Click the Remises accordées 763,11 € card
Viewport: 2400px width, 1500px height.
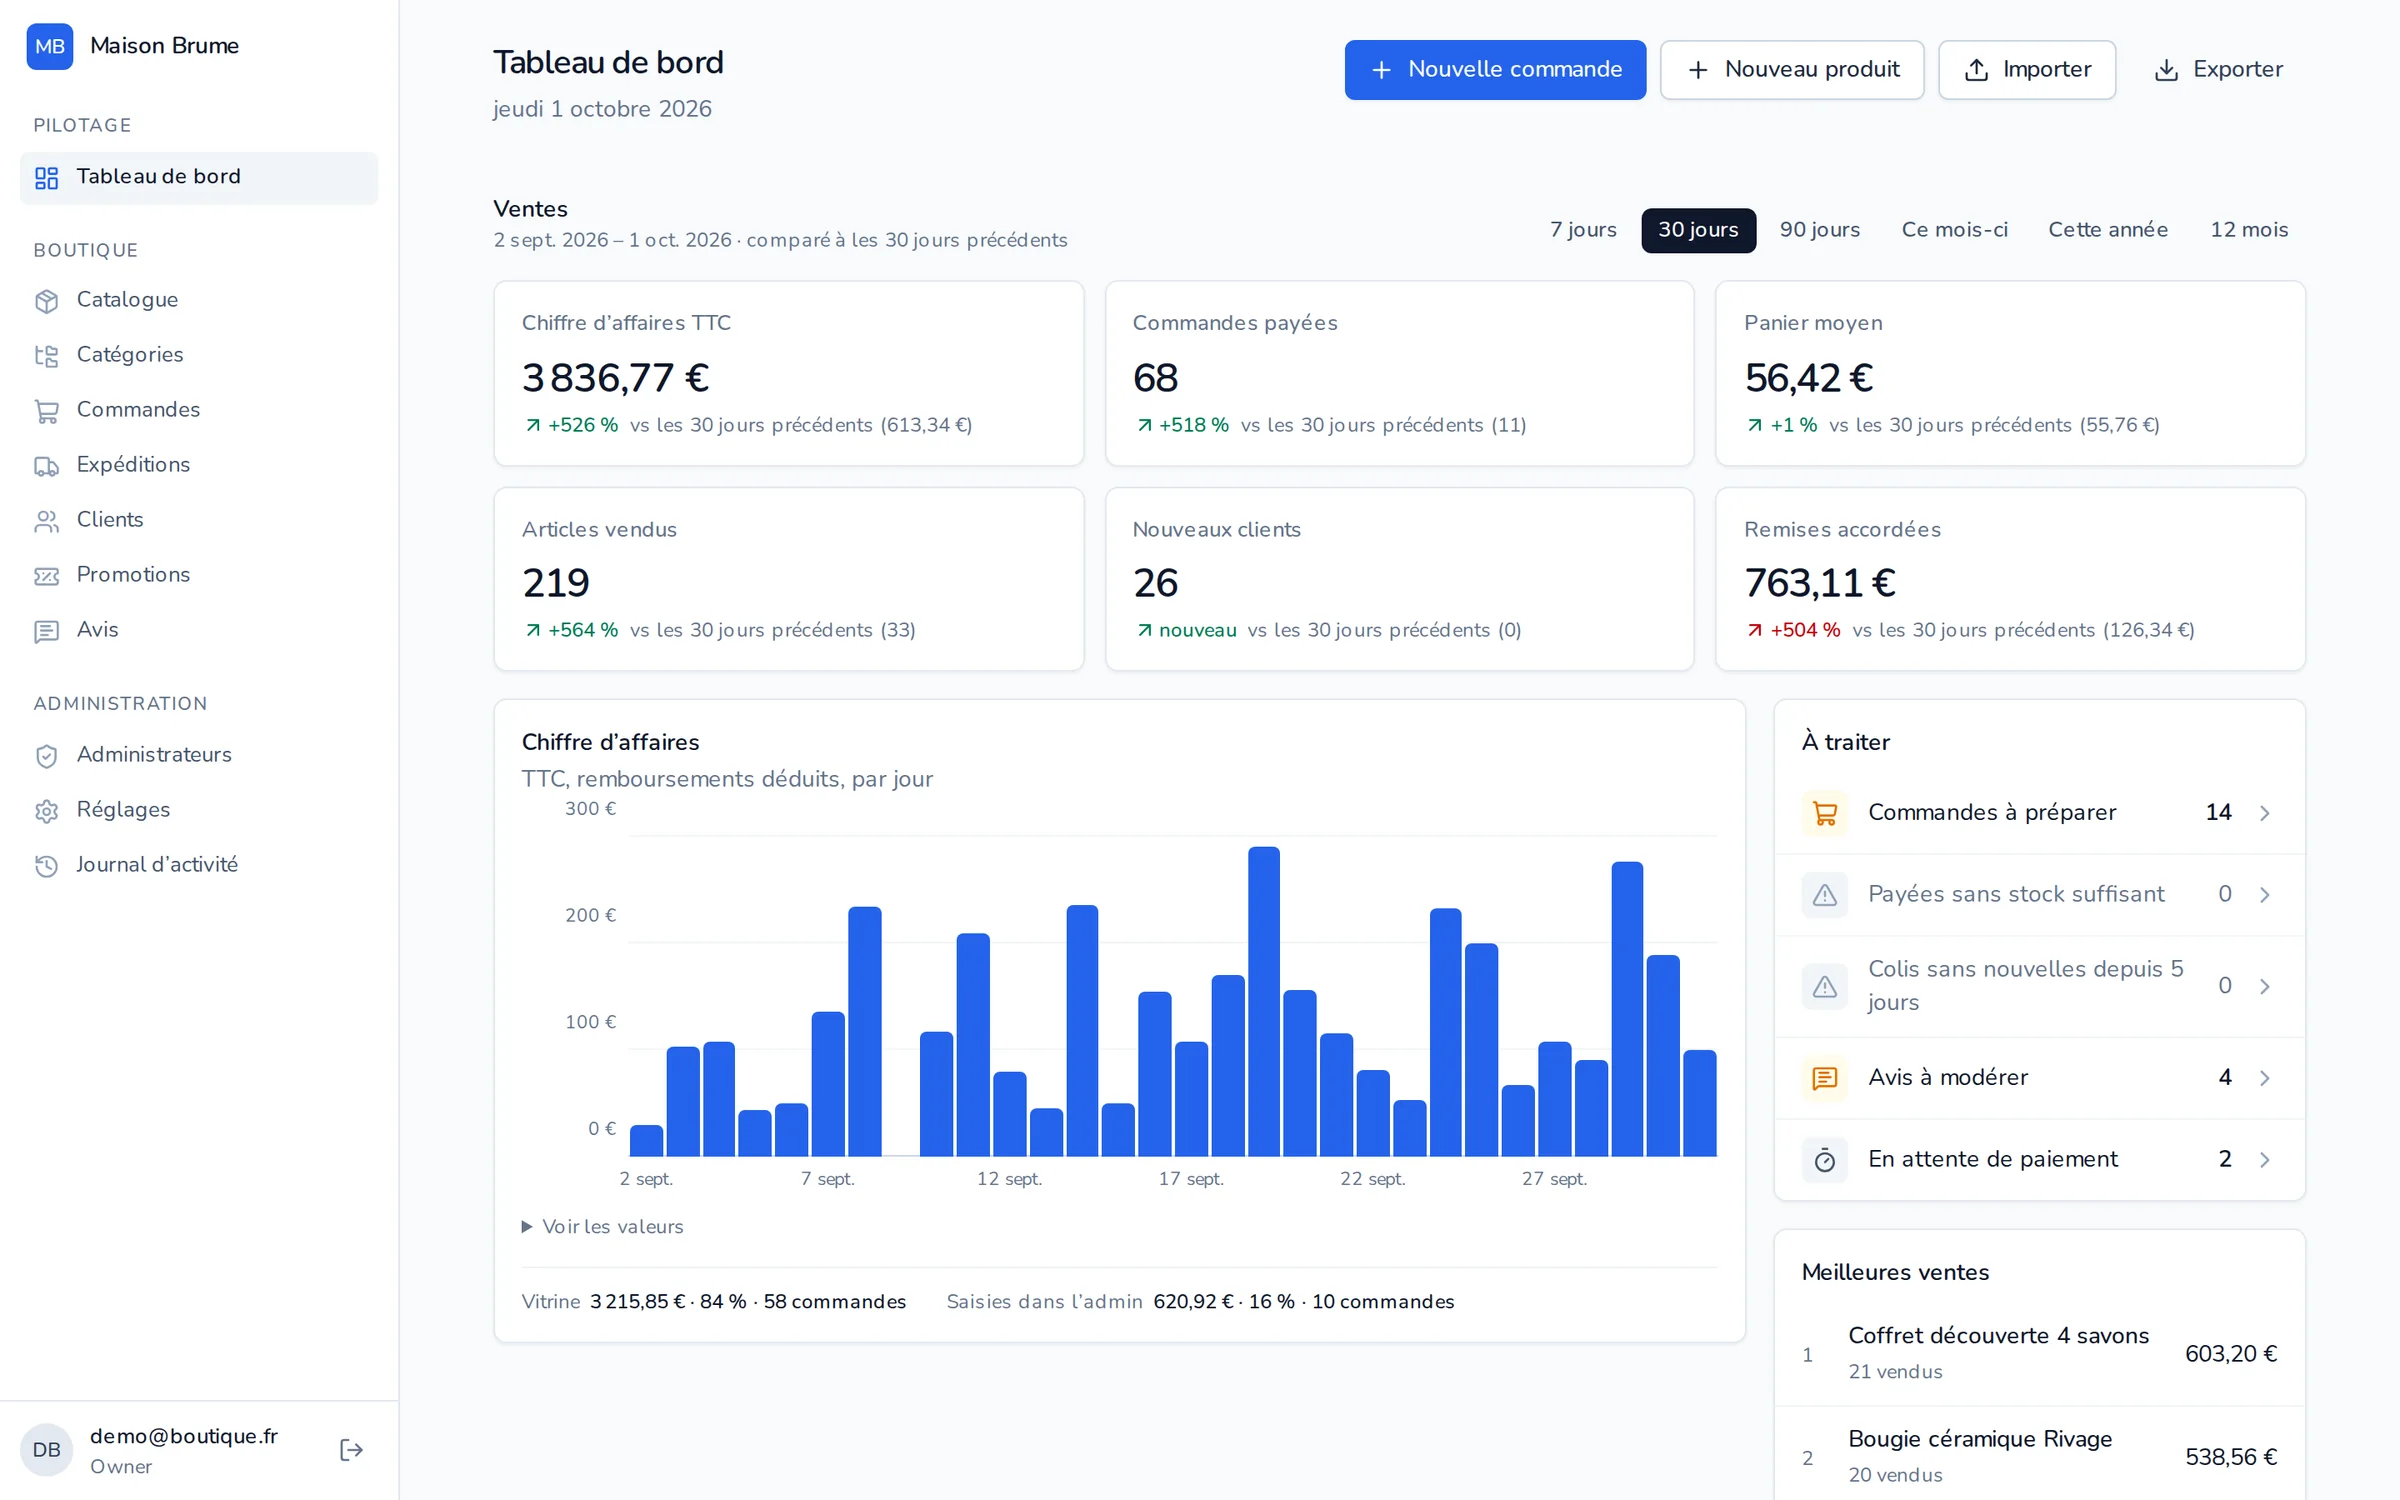coord(2010,579)
